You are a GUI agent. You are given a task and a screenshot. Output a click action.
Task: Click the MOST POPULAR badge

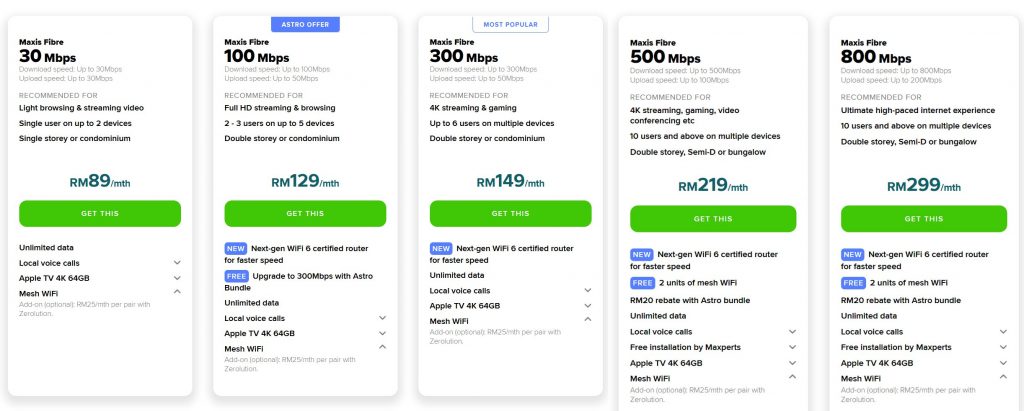(x=510, y=24)
